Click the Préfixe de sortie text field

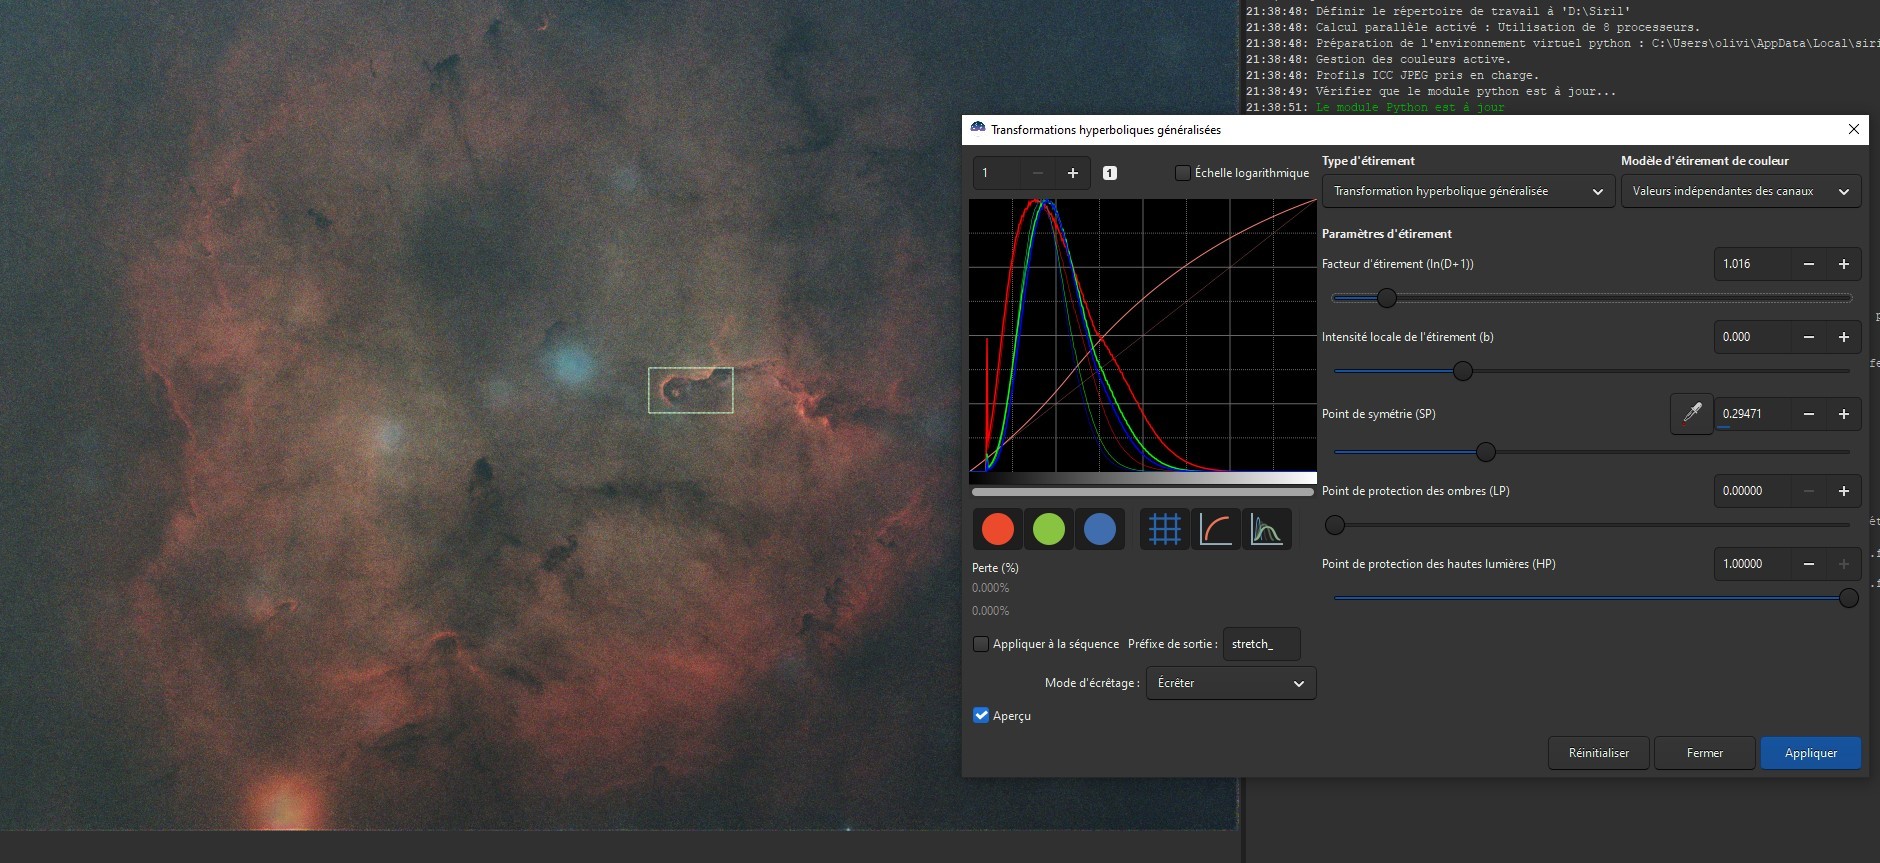[1261, 644]
